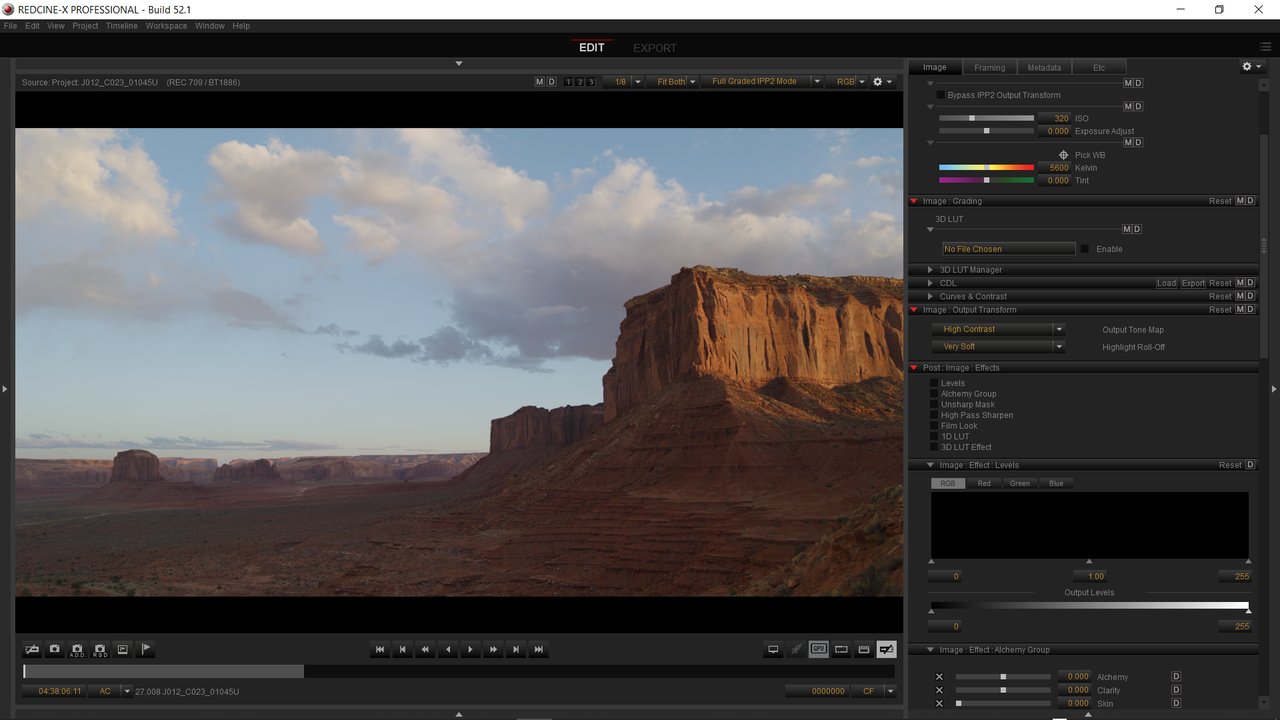Viewport: 1280px width, 720px height.
Task: Jump to the first frame
Action: coord(380,650)
